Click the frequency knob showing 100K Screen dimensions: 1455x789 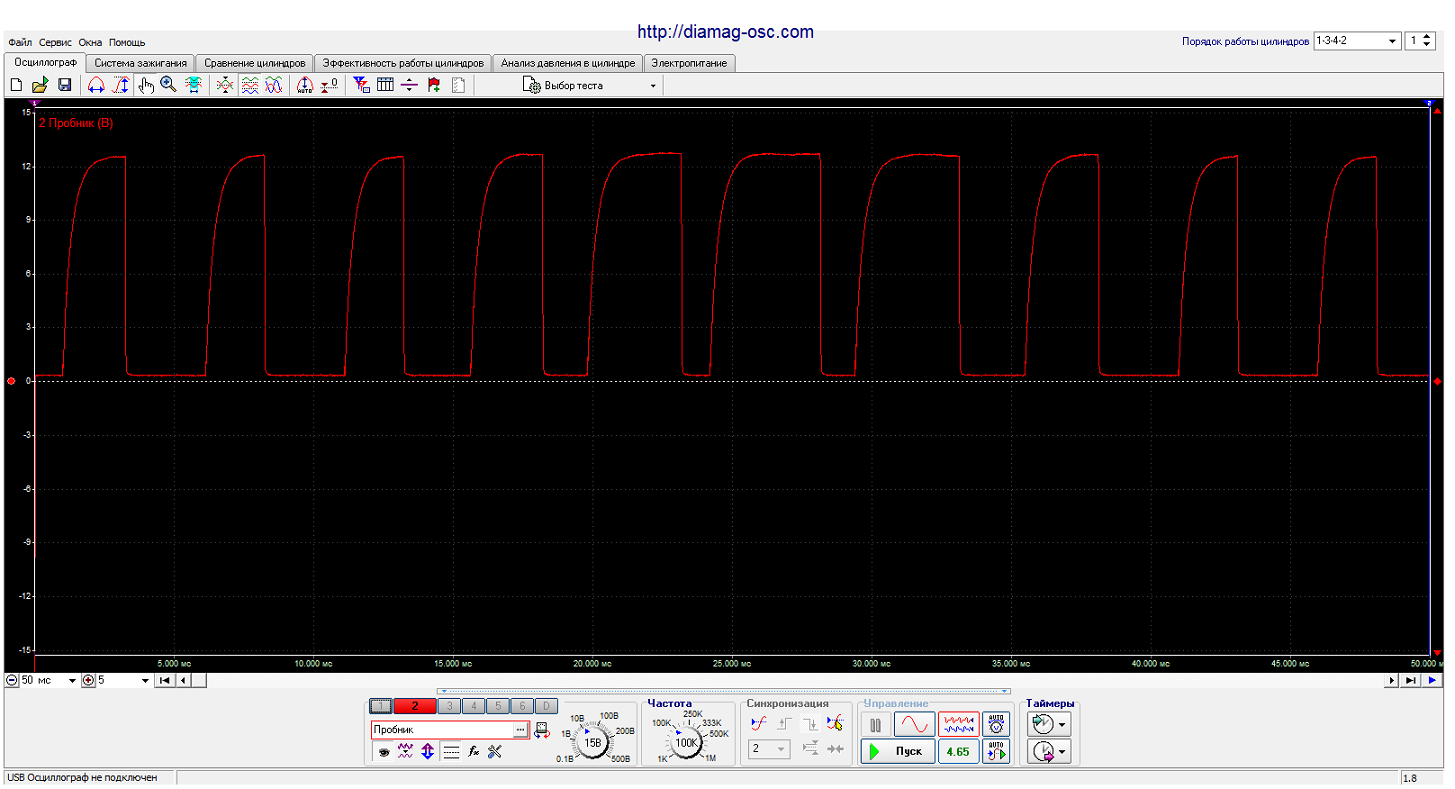686,743
